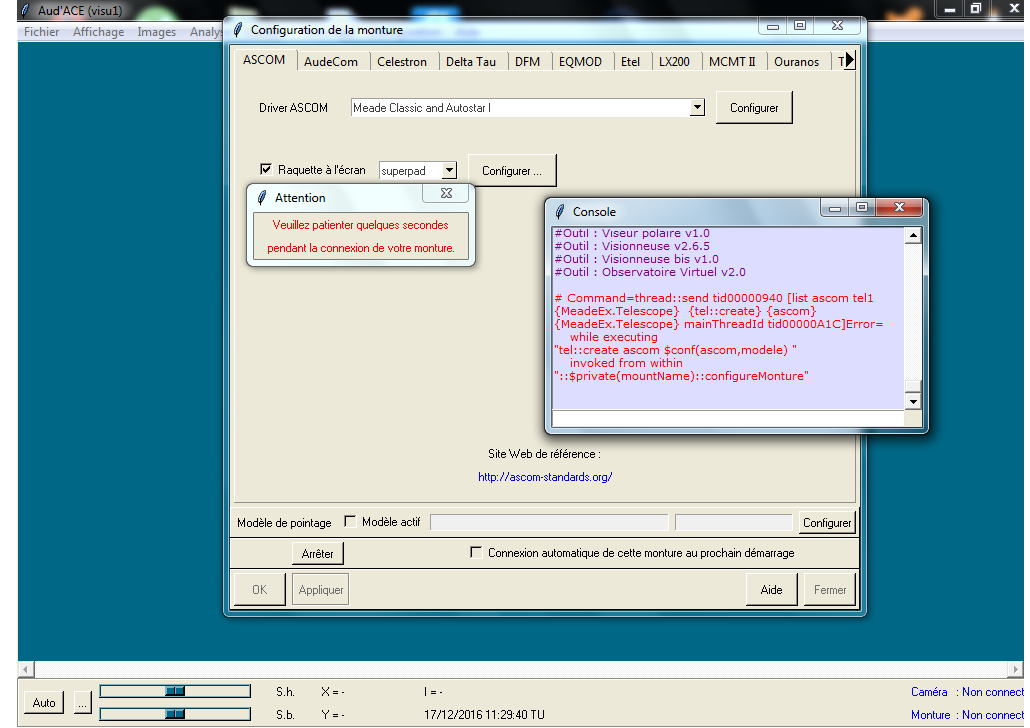
Task: Click the horizontal scrollbar left arrow
Action: tap(26, 670)
